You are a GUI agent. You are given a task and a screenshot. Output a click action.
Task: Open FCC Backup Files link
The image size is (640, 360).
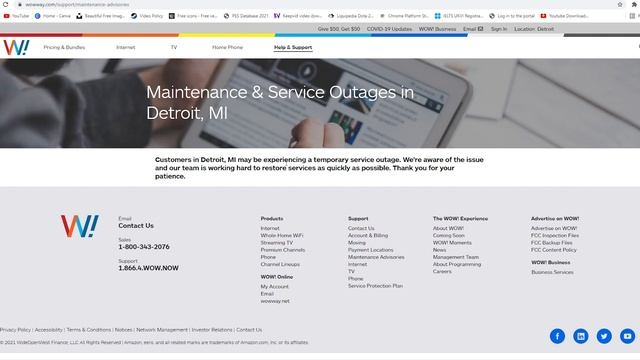coord(551,243)
